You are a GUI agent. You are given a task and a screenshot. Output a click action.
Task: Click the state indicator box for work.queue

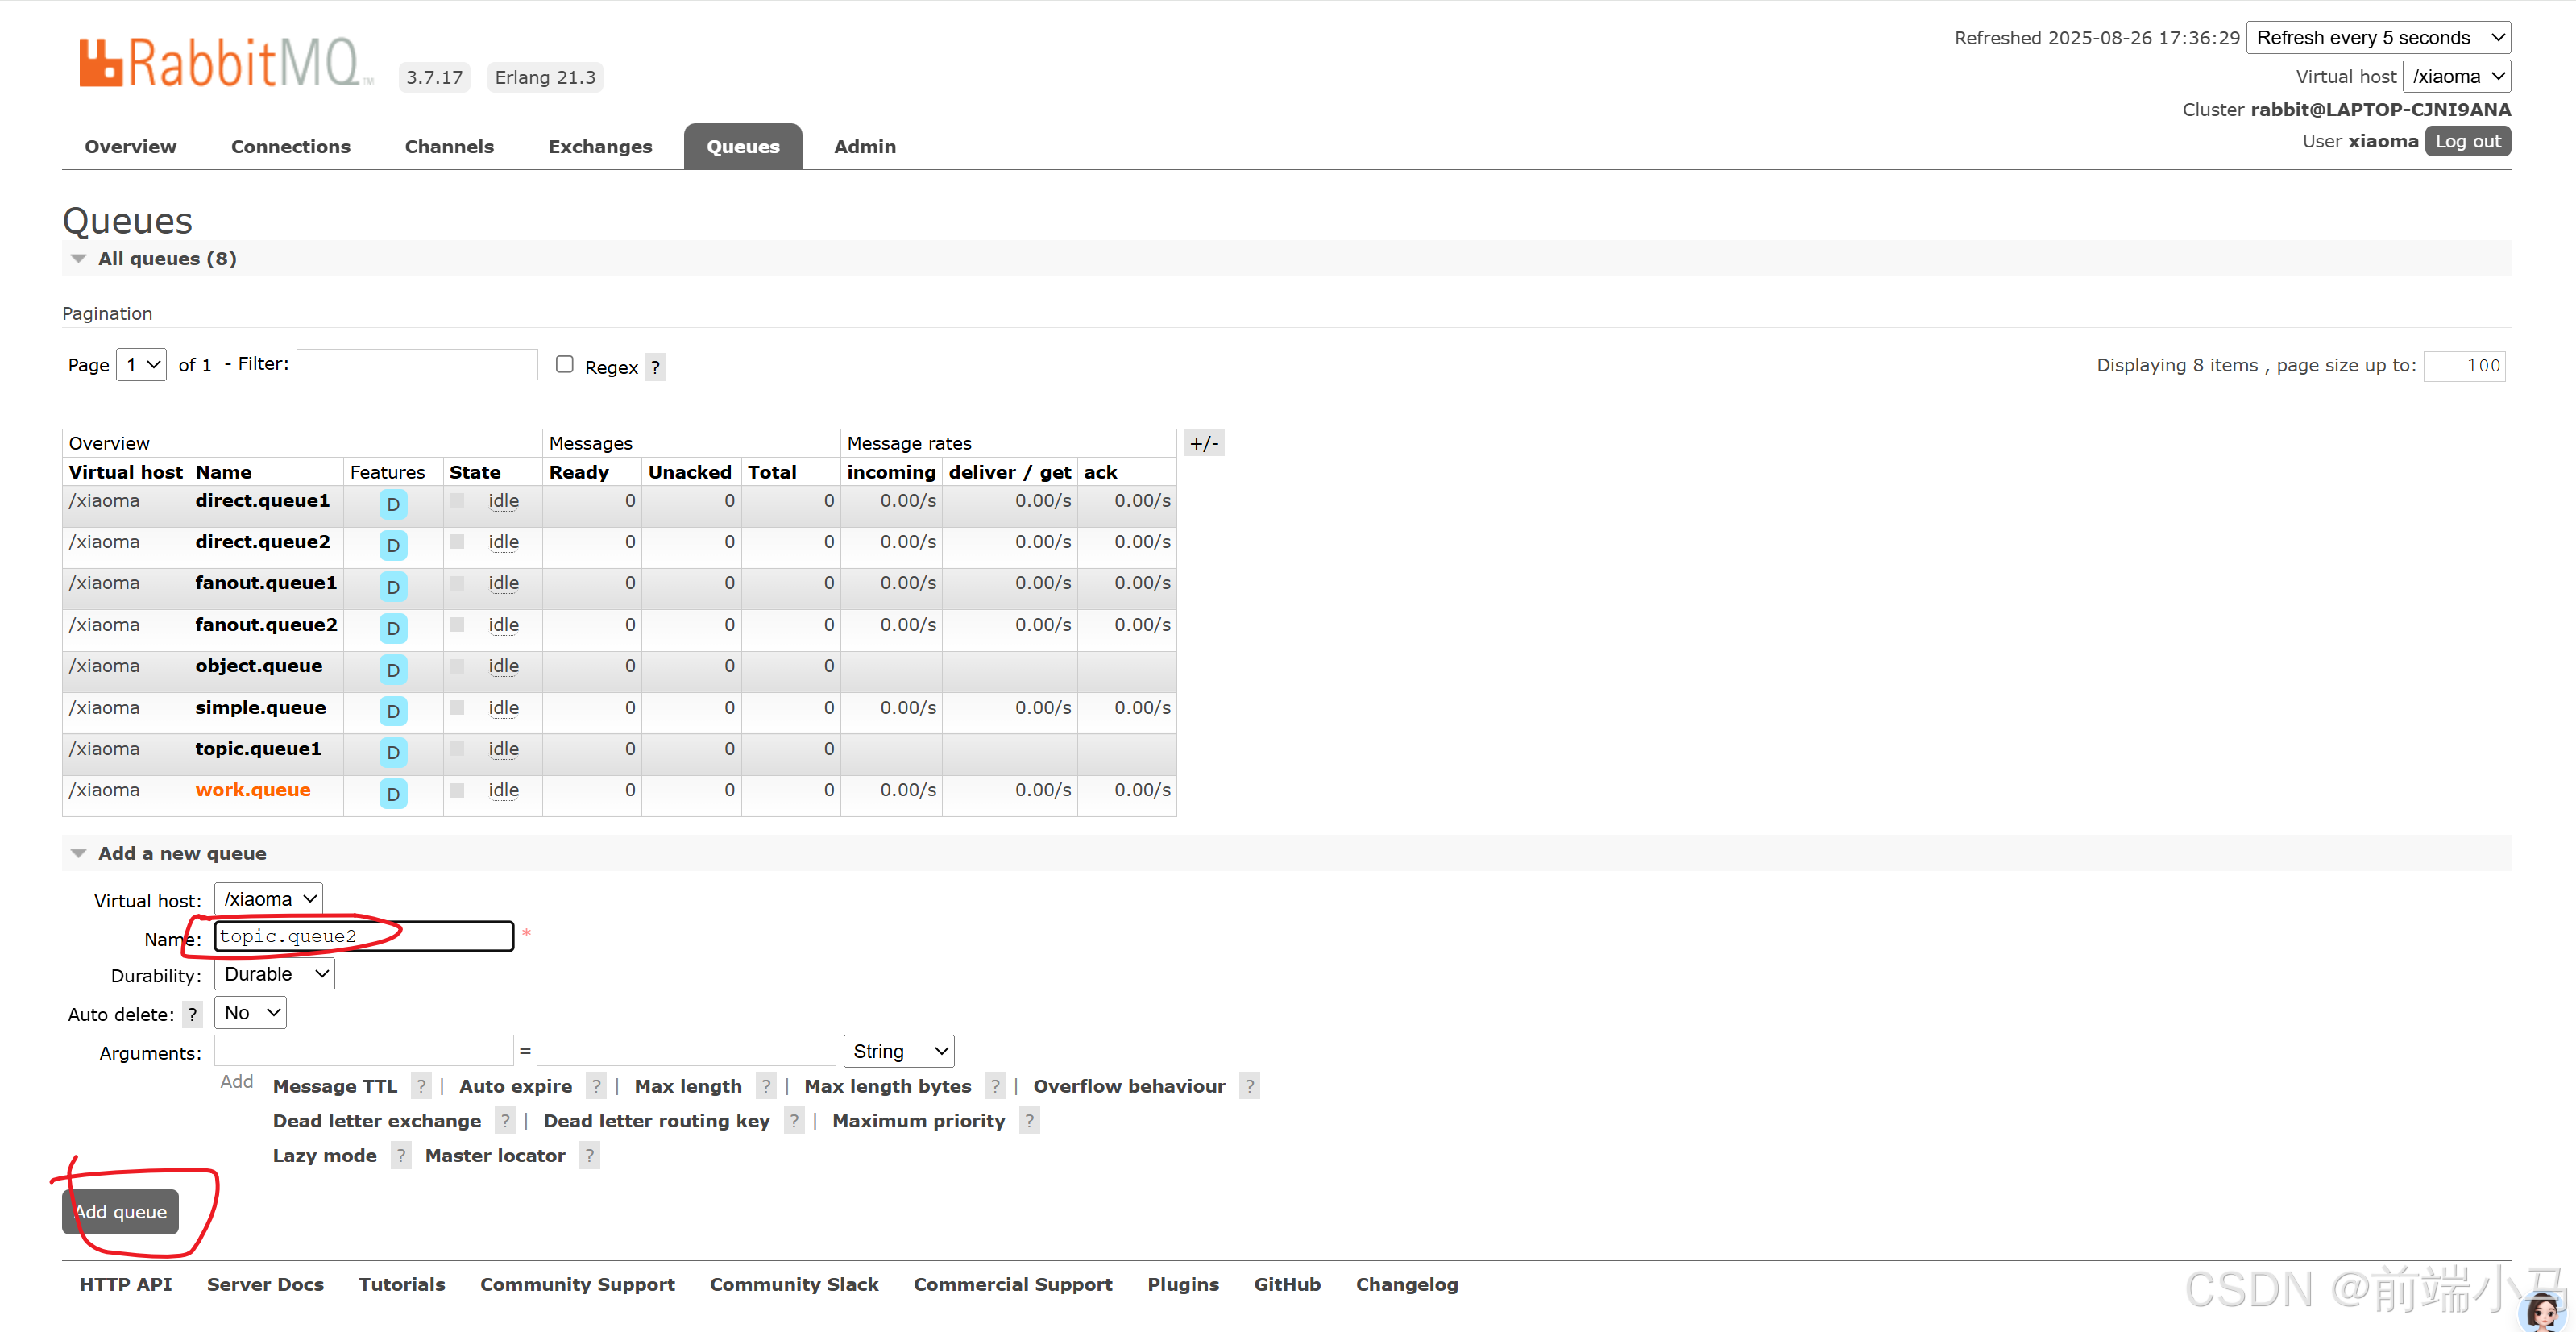point(457,790)
